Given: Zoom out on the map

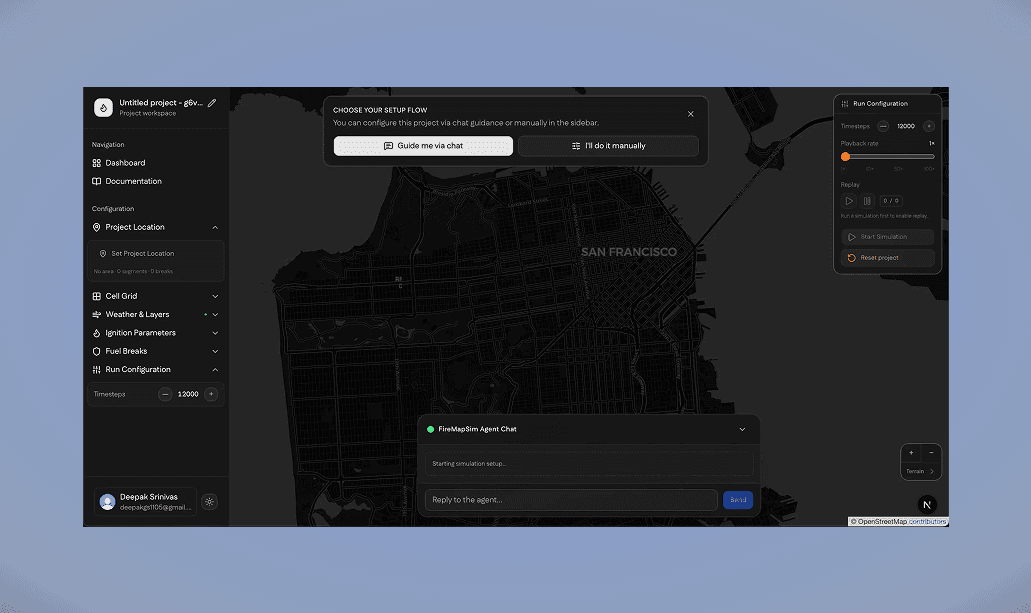Looking at the screenshot, I should (x=931, y=453).
